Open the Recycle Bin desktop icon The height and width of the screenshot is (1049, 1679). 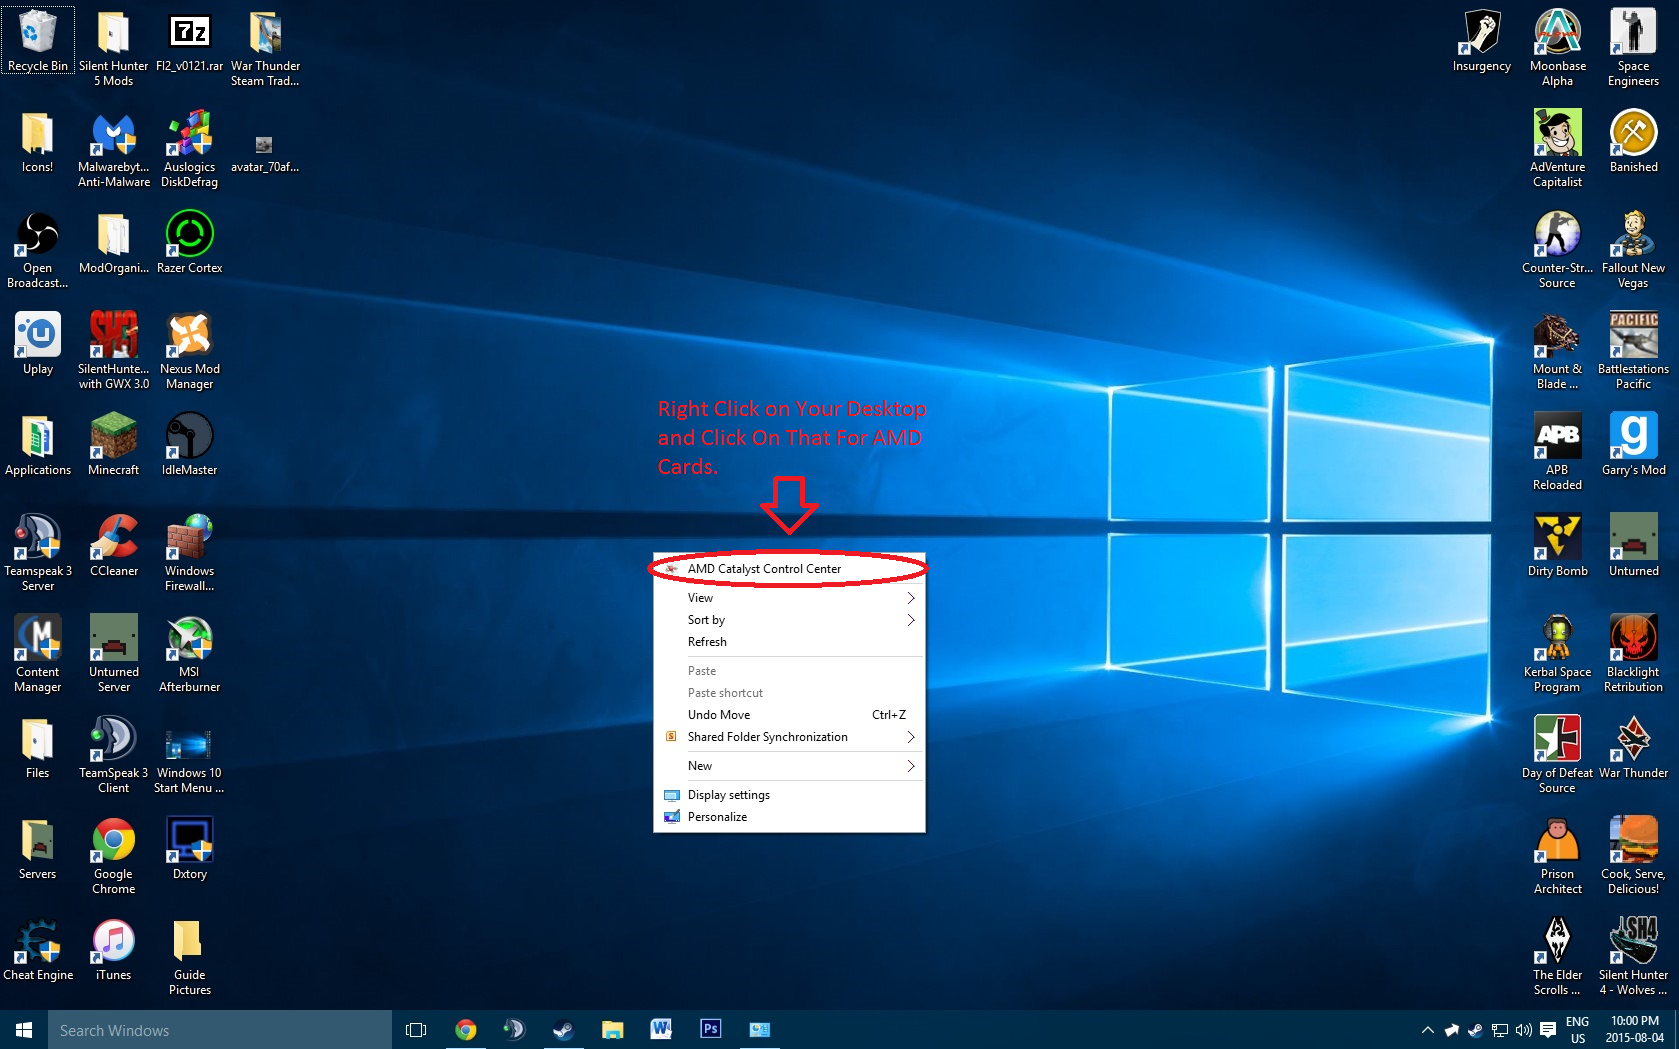[x=38, y=41]
